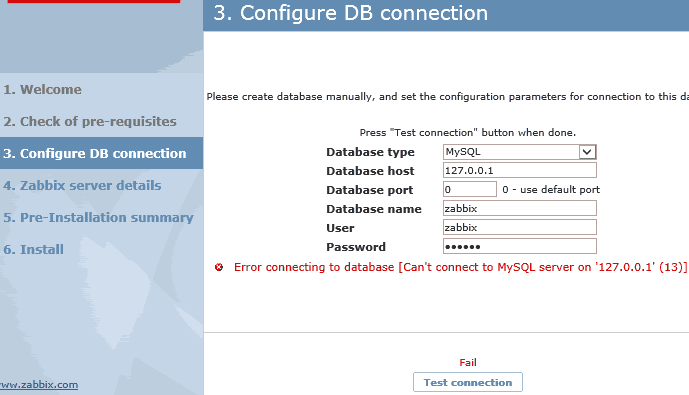The height and width of the screenshot is (395, 689).
Task: Focus the Database host field with 127.0.0.1
Action: click(519, 170)
